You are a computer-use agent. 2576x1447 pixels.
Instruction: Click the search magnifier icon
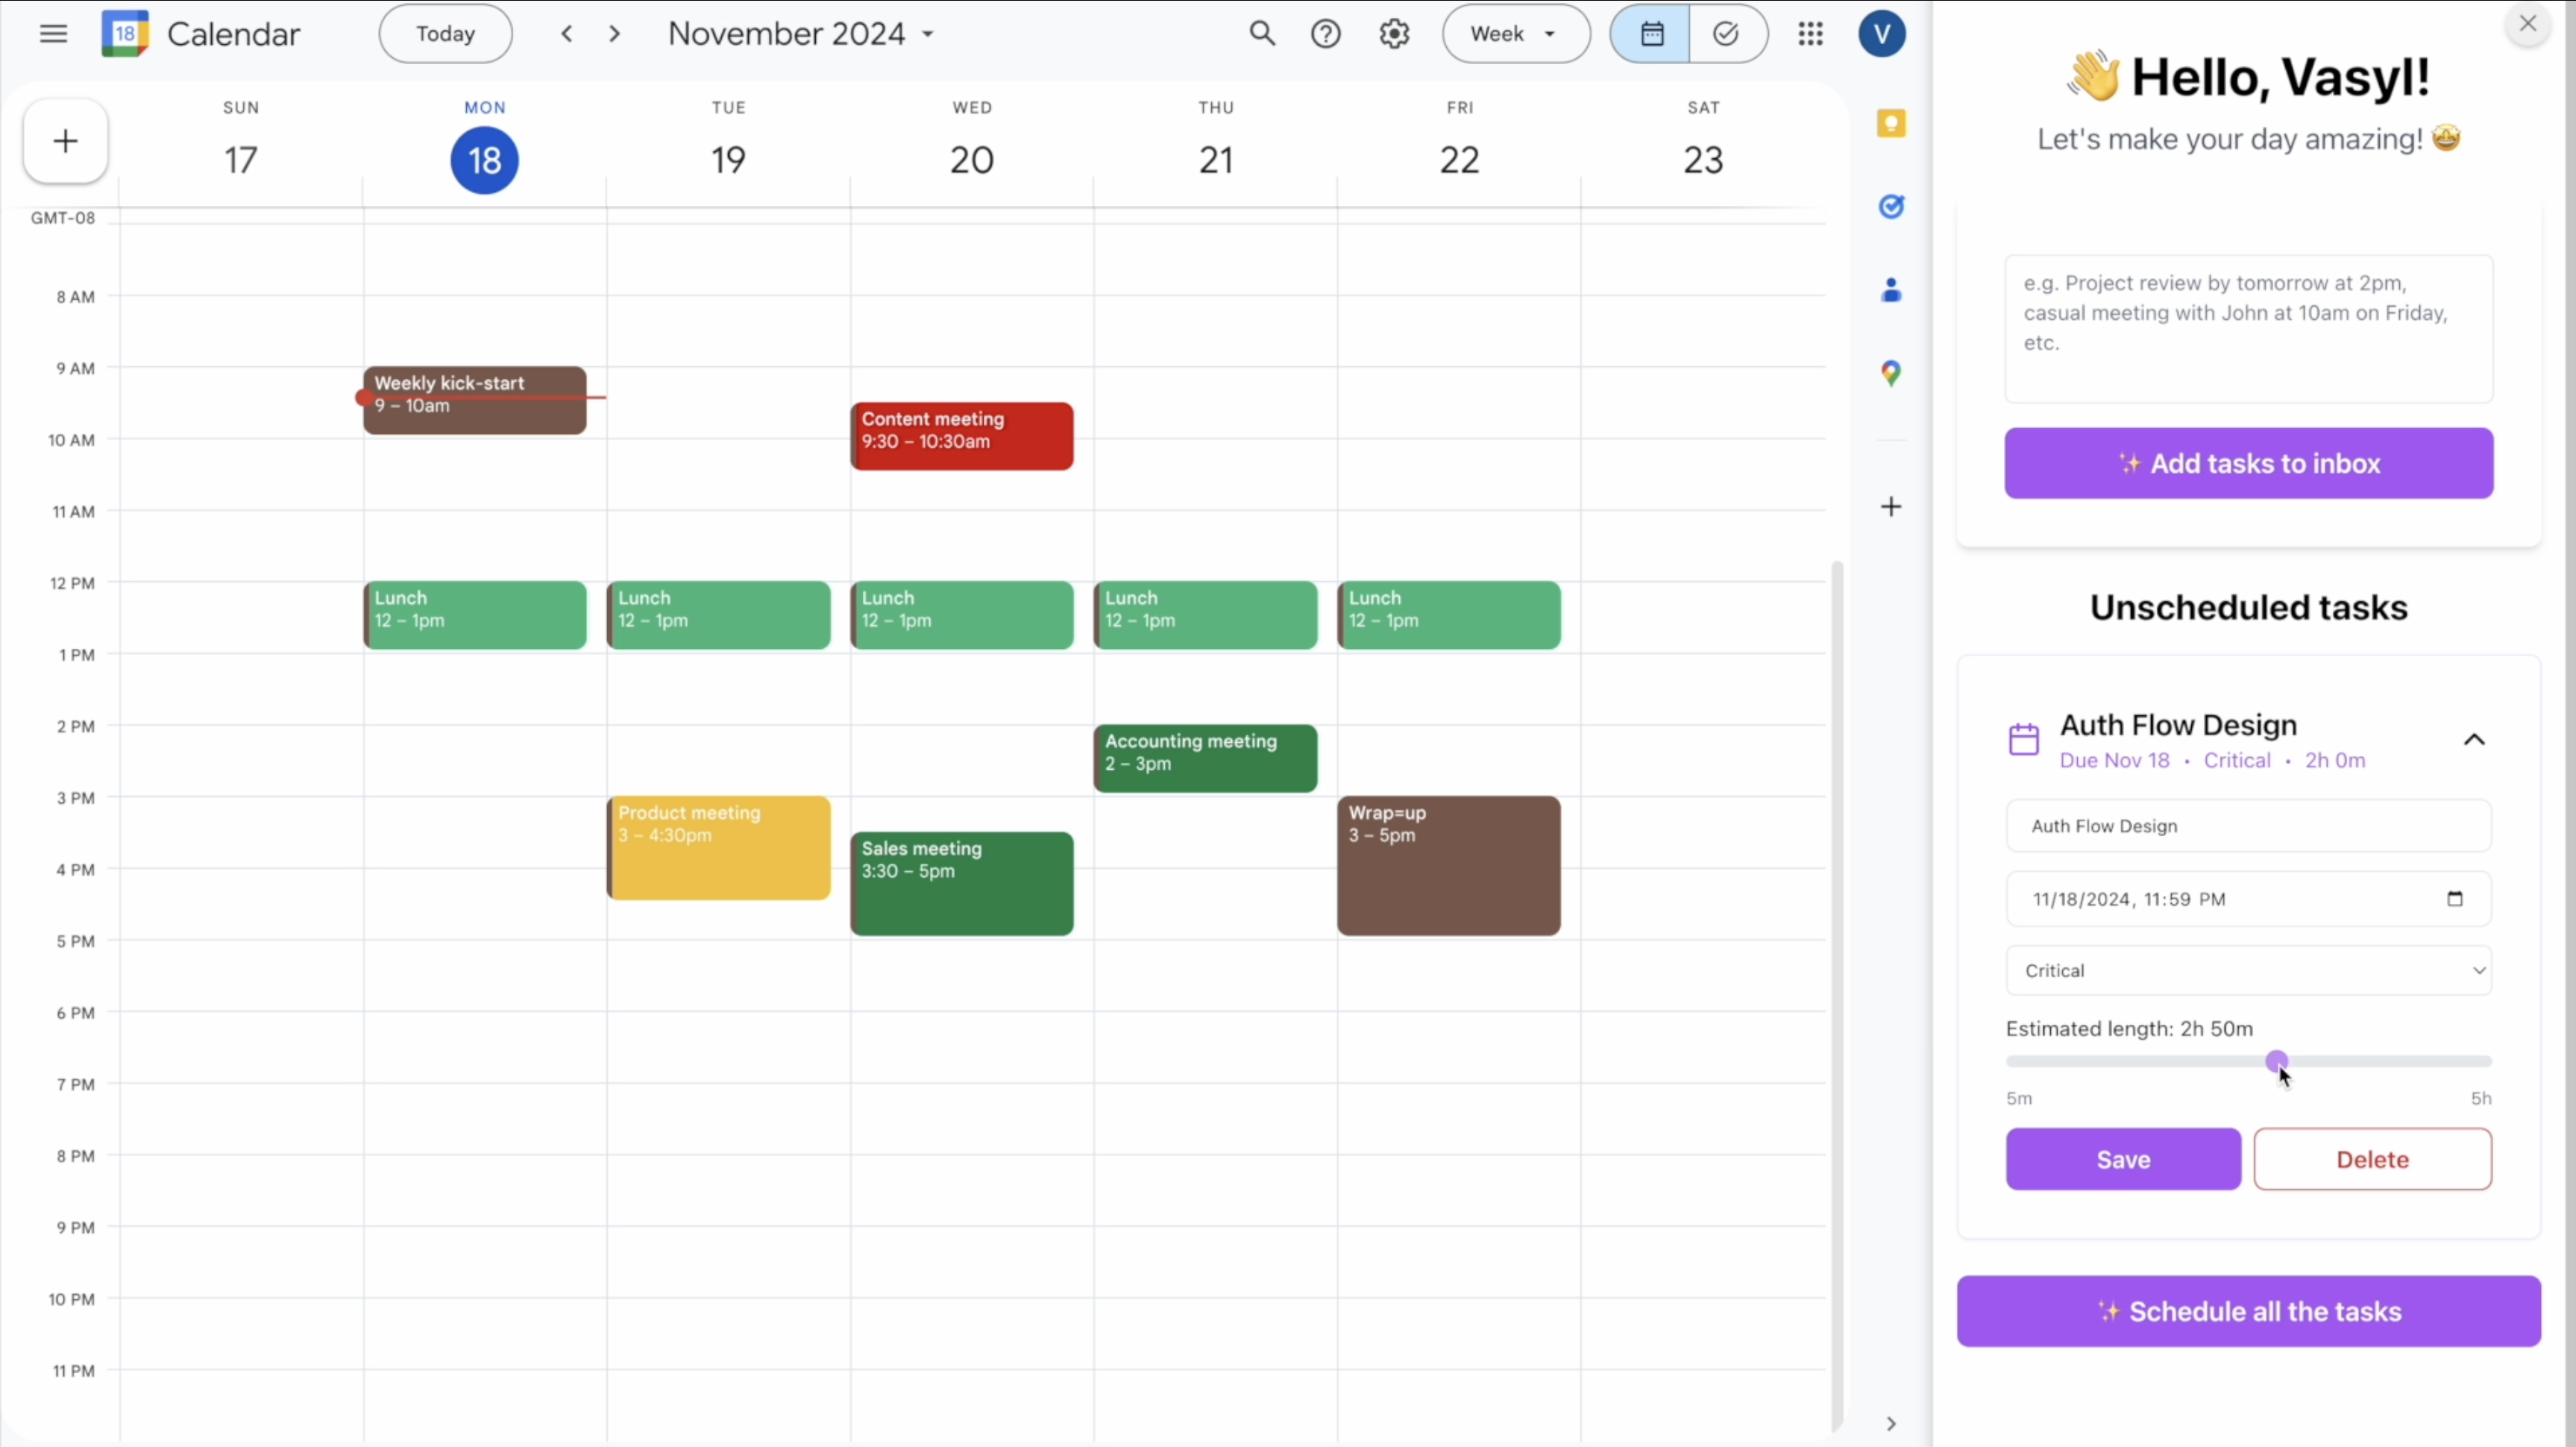[1262, 34]
